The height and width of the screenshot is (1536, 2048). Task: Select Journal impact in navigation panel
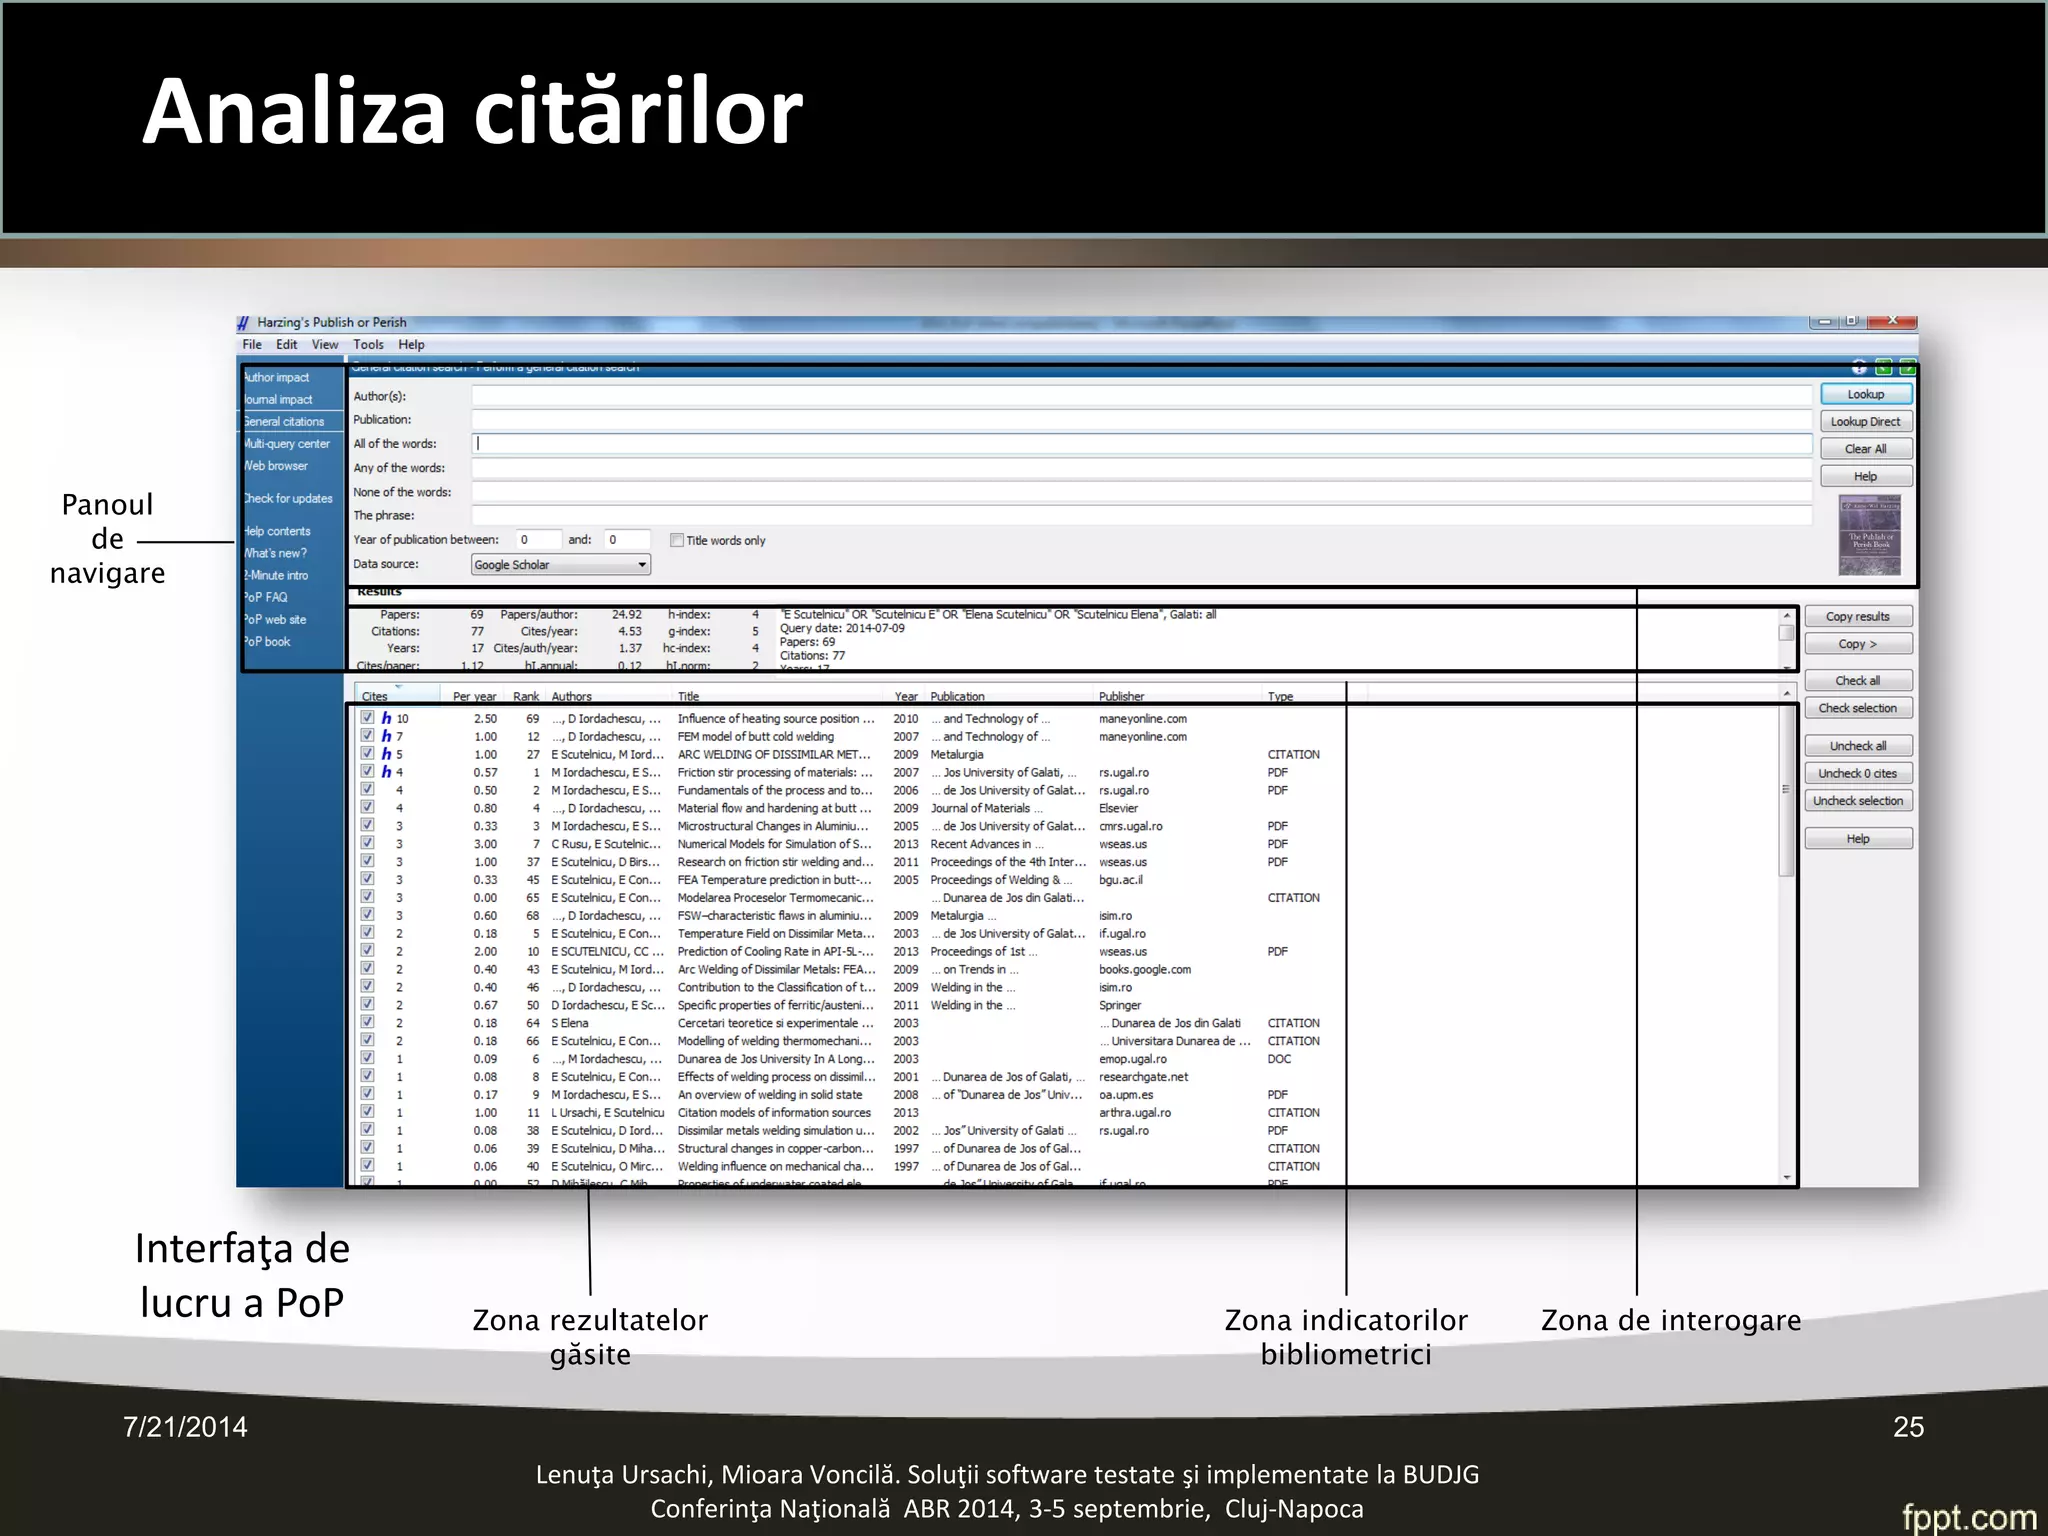click(278, 399)
